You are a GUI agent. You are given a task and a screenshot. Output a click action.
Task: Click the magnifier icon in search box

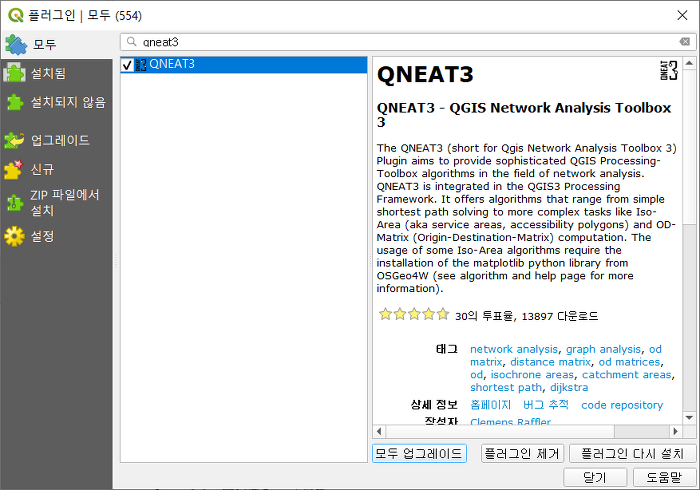coord(131,42)
